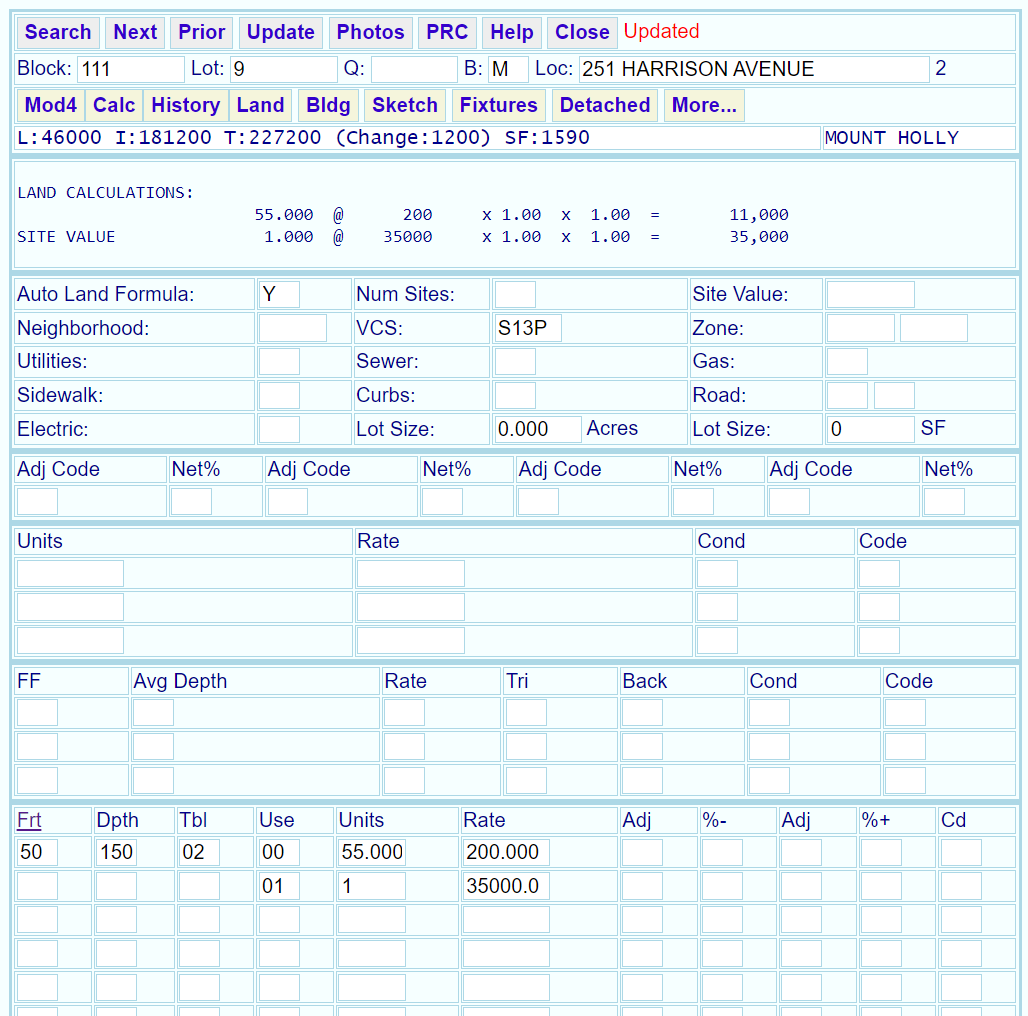Edit Lot Size SF field showing 0

click(870, 429)
